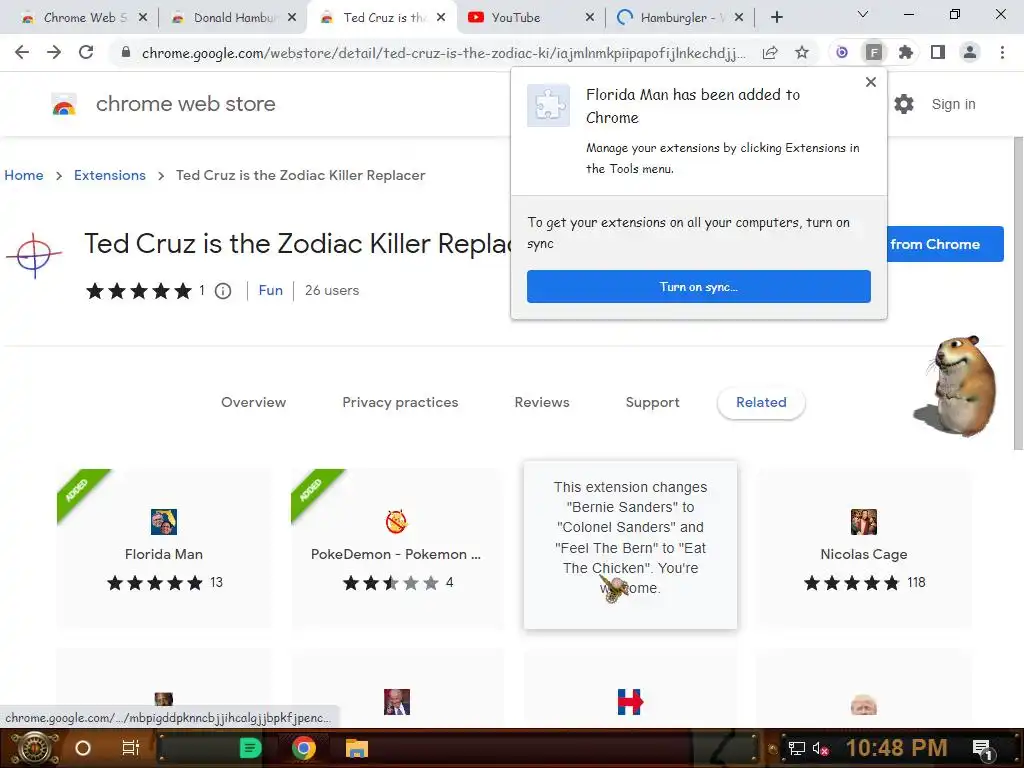This screenshot has height=768, width=1024.
Task: Open the Privacy practices section
Action: pyautogui.click(x=400, y=402)
